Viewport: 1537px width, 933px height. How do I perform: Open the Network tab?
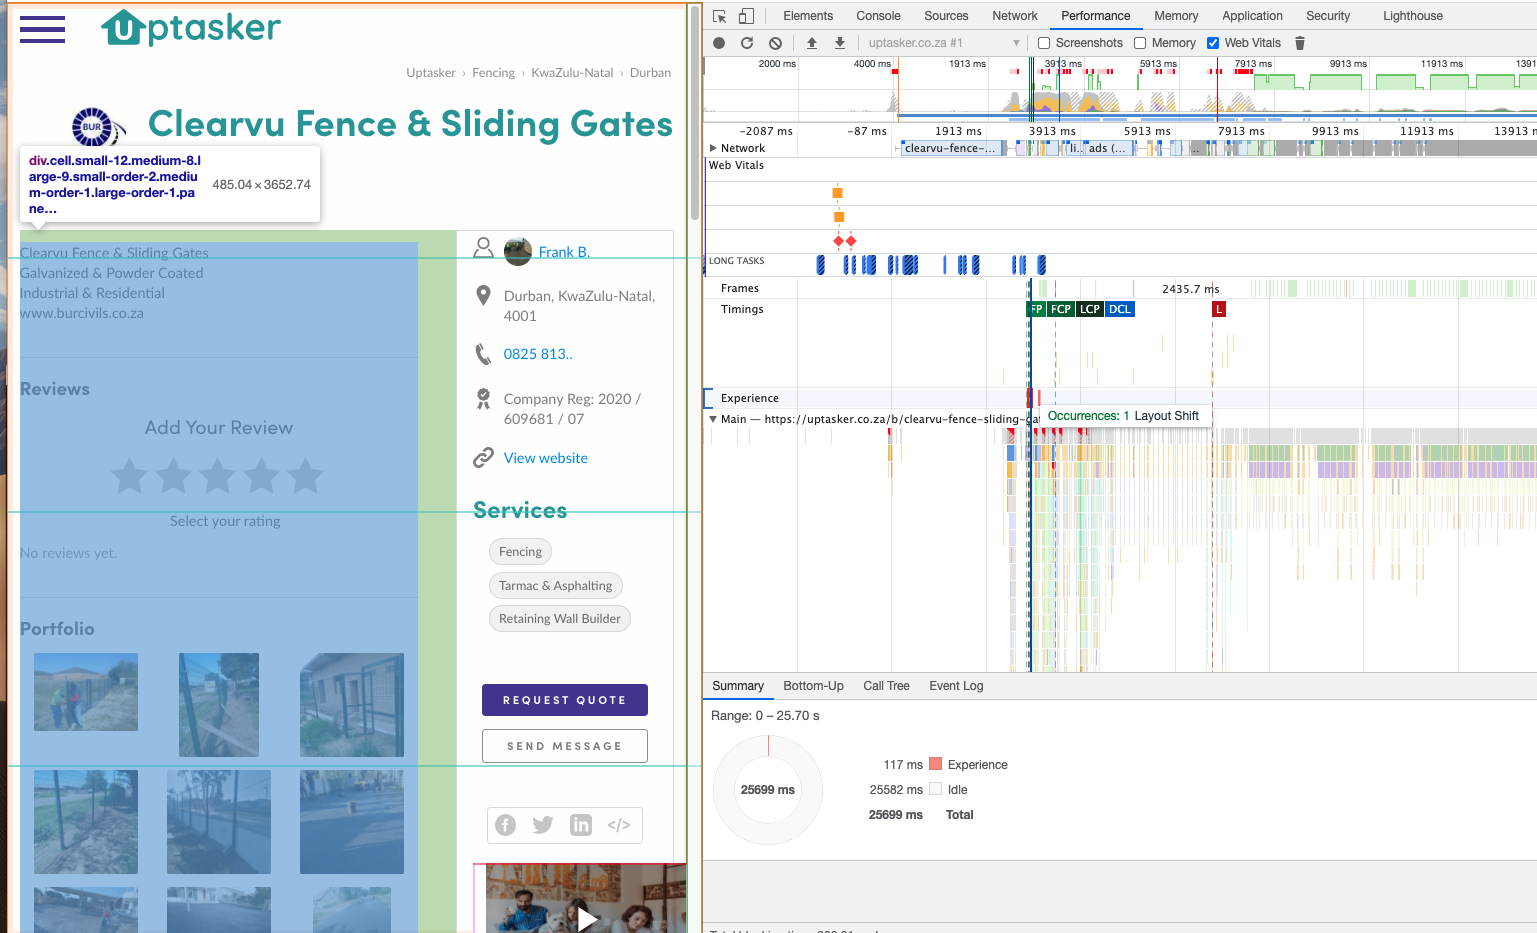tap(1015, 16)
